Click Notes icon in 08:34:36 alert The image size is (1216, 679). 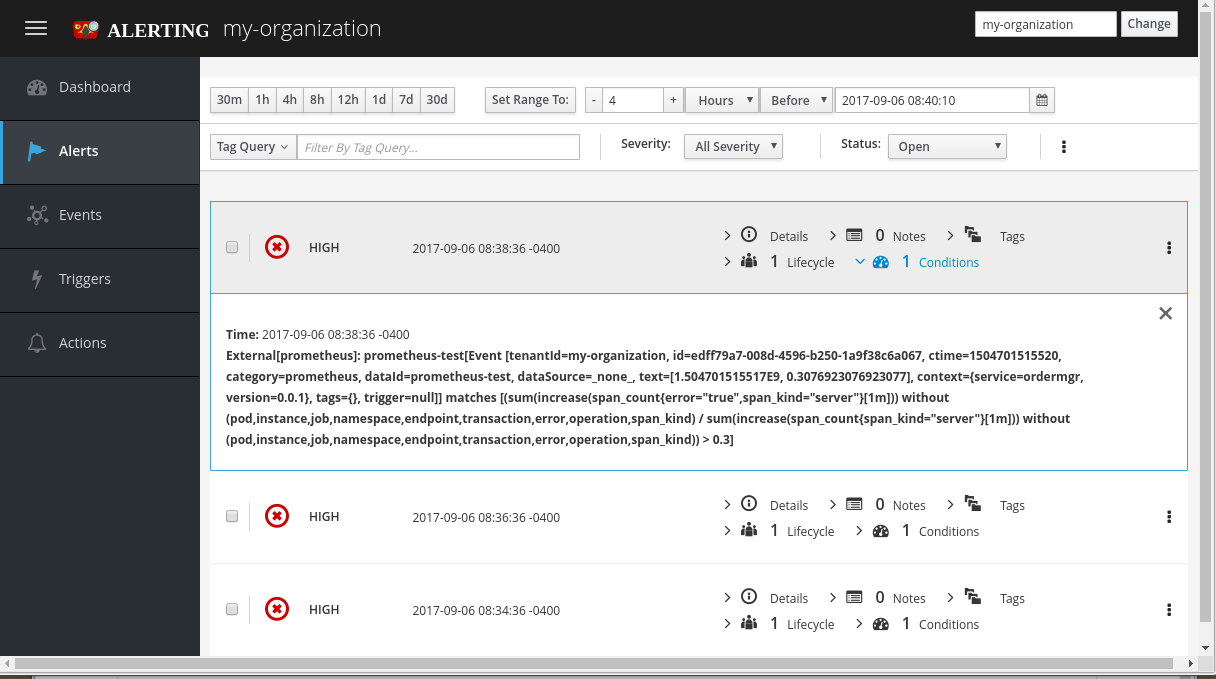[854, 597]
